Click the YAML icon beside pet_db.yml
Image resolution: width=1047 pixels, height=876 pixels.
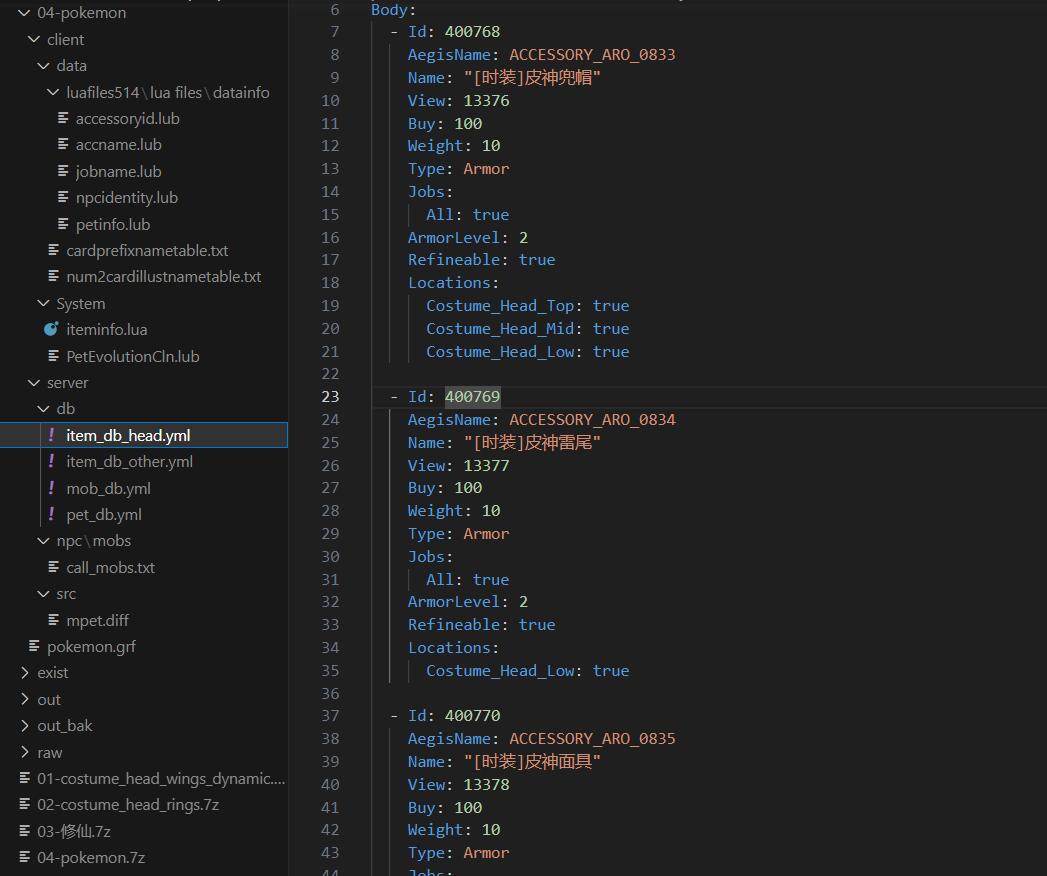(52, 514)
